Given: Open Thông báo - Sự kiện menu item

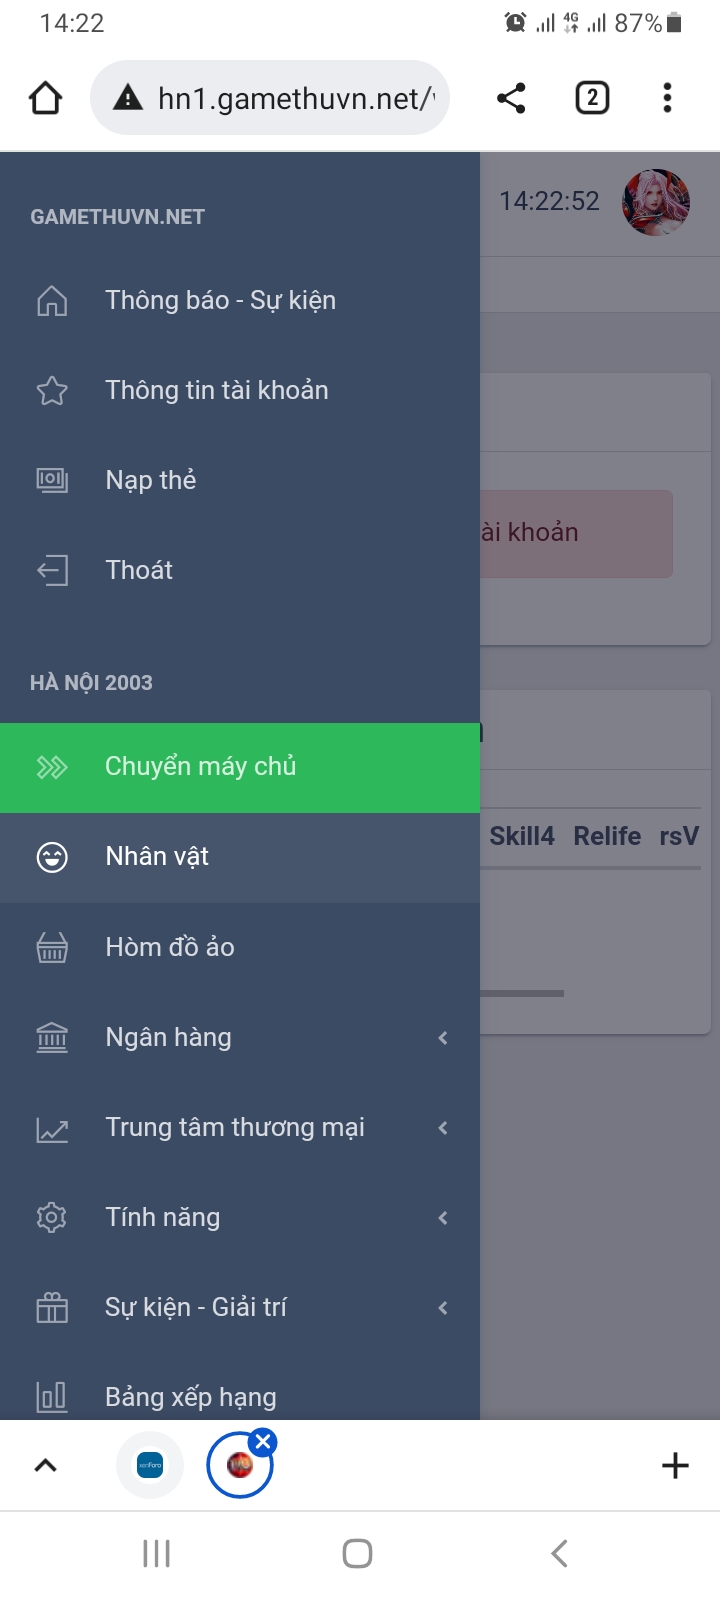Looking at the screenshot, I should point(220,300).
